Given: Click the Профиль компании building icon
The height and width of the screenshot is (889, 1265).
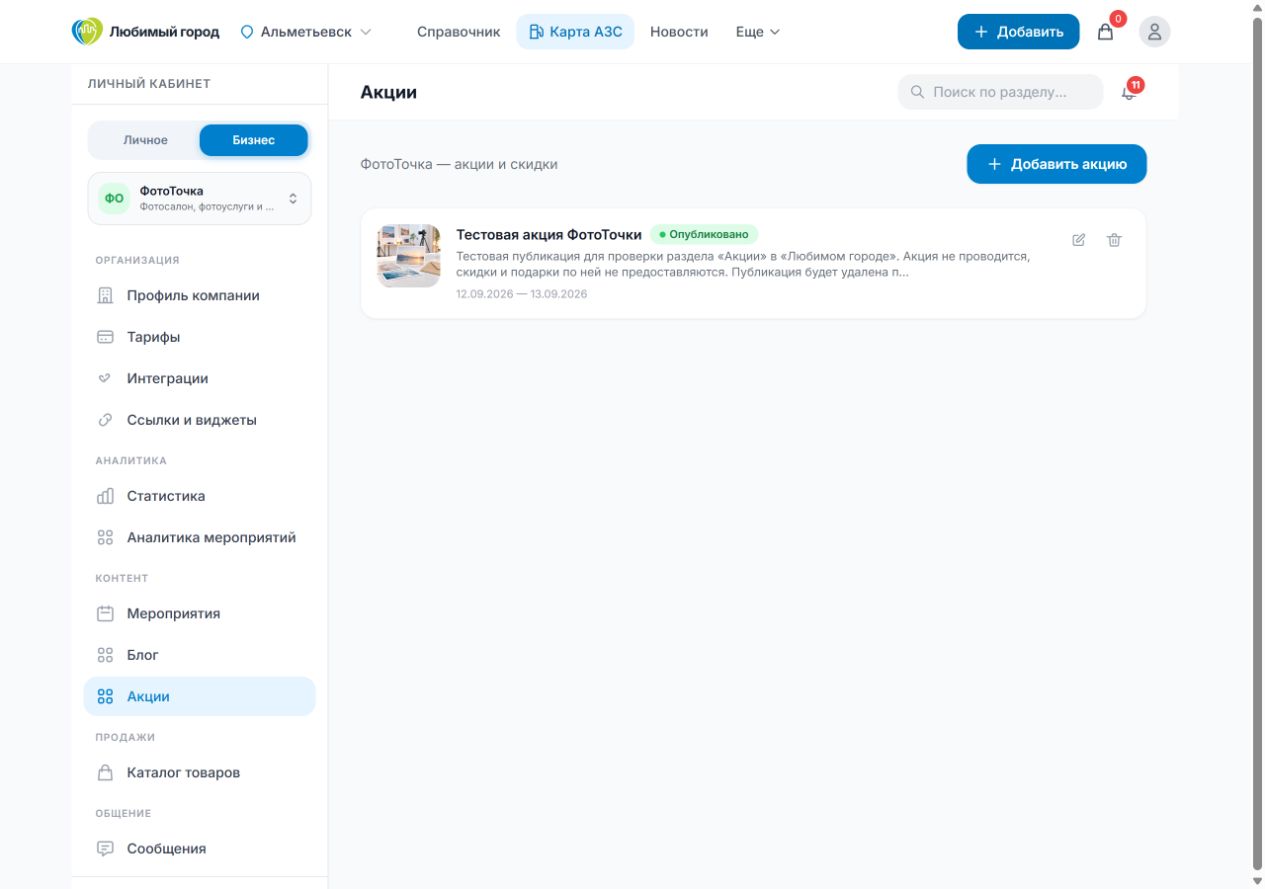Looking at the screenshot, I should (x=105, y=296).
